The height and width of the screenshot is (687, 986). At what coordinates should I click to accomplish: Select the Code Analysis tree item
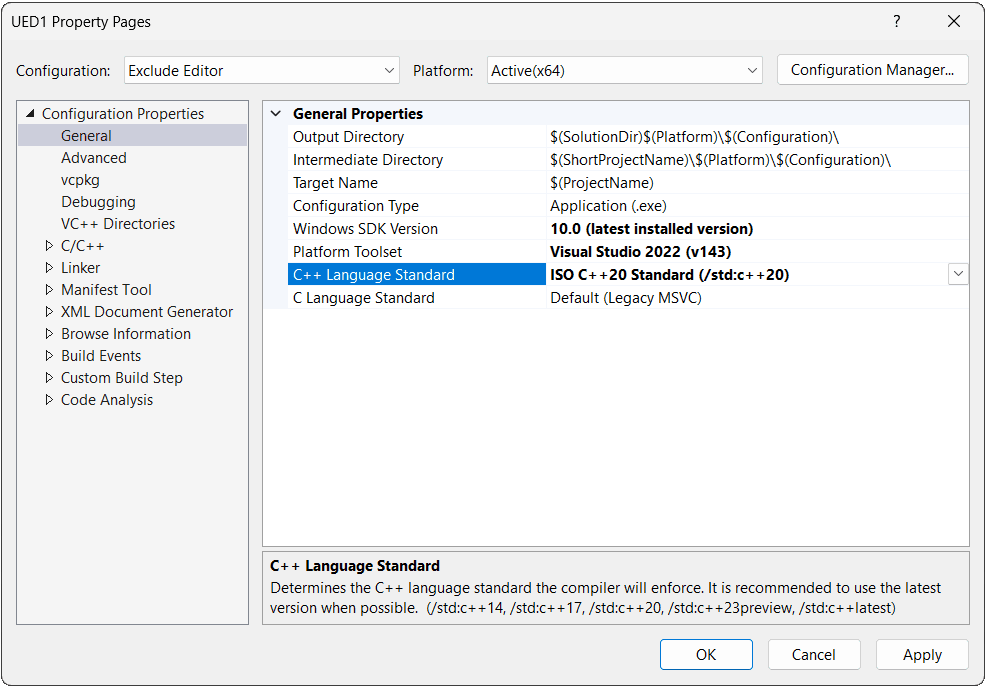coord(107,400)
